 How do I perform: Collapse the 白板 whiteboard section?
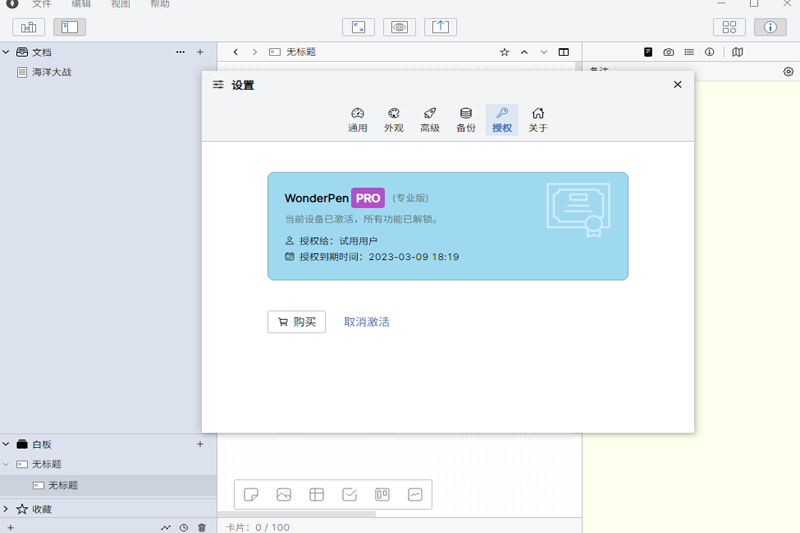click(x=6, y=444)
